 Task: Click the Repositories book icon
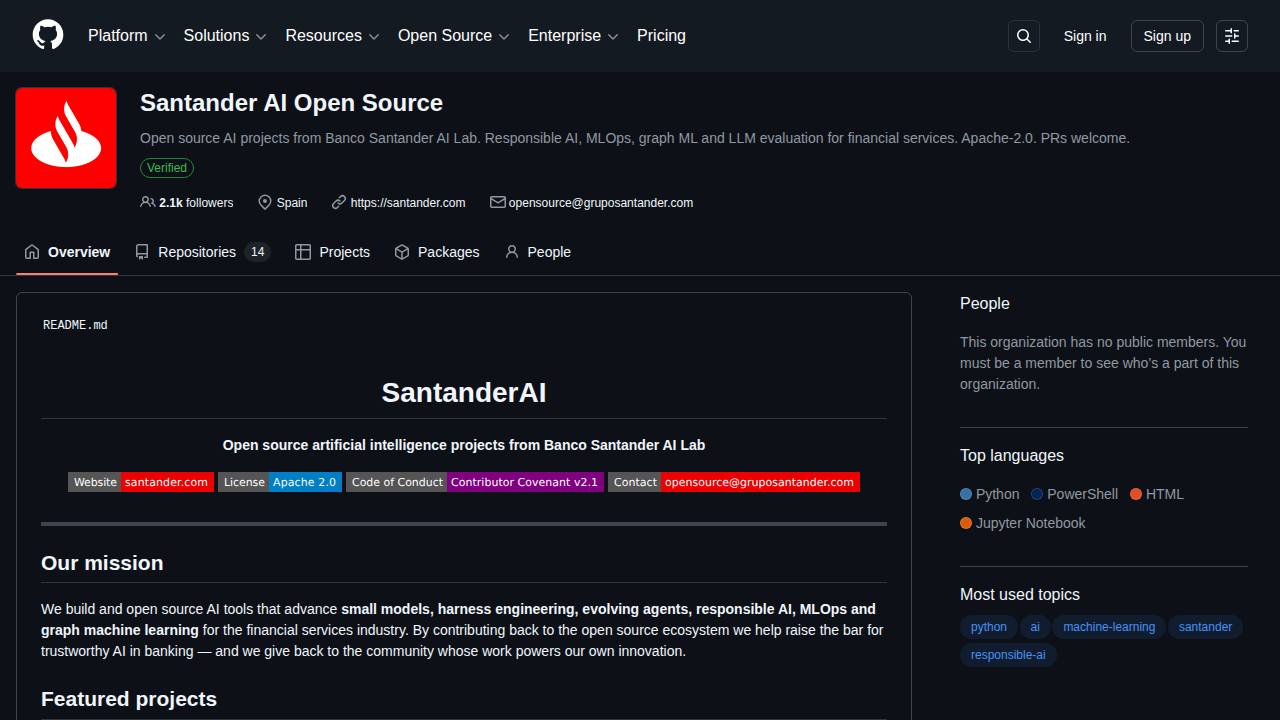pos(142,252)
